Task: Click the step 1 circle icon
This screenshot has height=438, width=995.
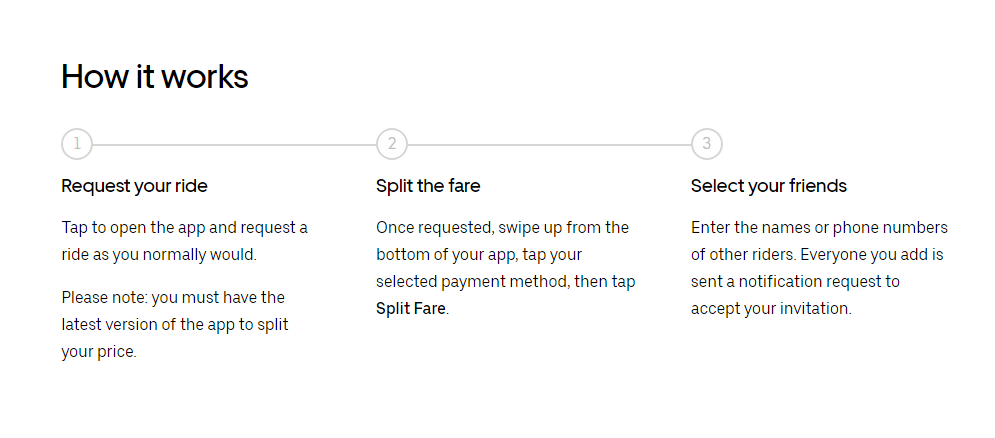Action: click(x=77, y=144)
